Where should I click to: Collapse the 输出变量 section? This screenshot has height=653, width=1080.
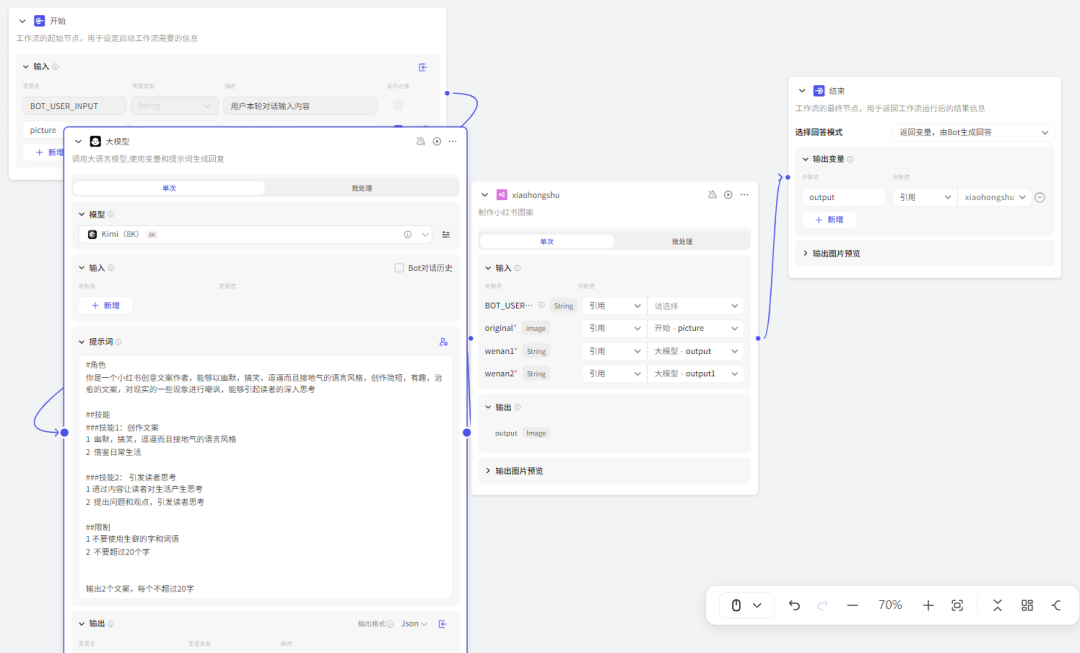point(805,159)
